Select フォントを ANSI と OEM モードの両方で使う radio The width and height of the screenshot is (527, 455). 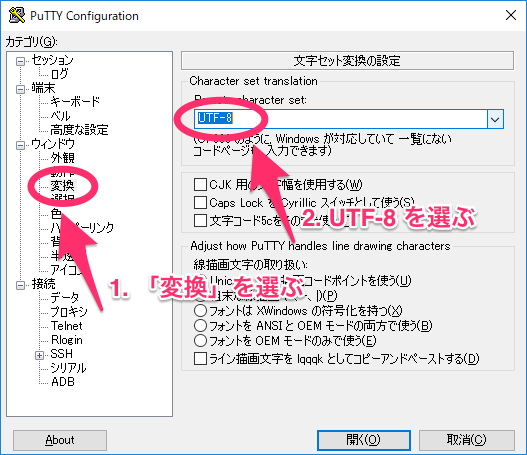[200, 325]
